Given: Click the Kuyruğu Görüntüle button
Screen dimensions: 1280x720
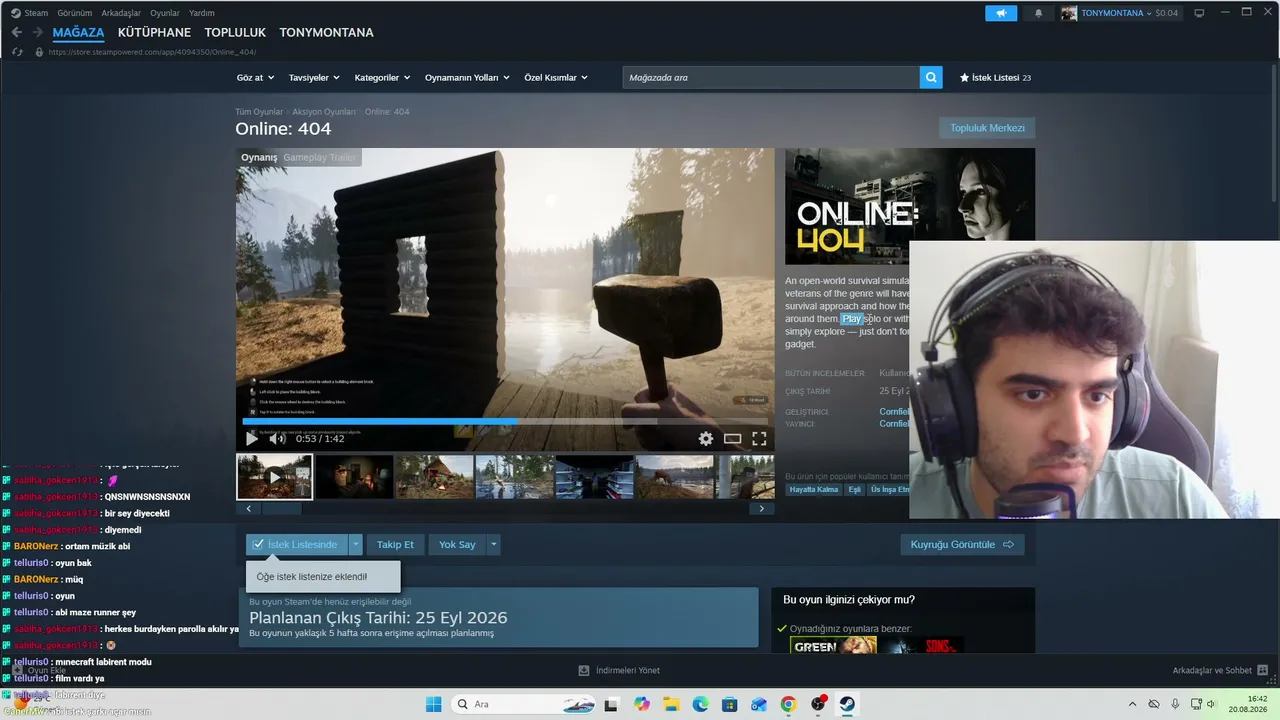Looking at the screenshot, I should pyautogui.click(x=962, y=544).
